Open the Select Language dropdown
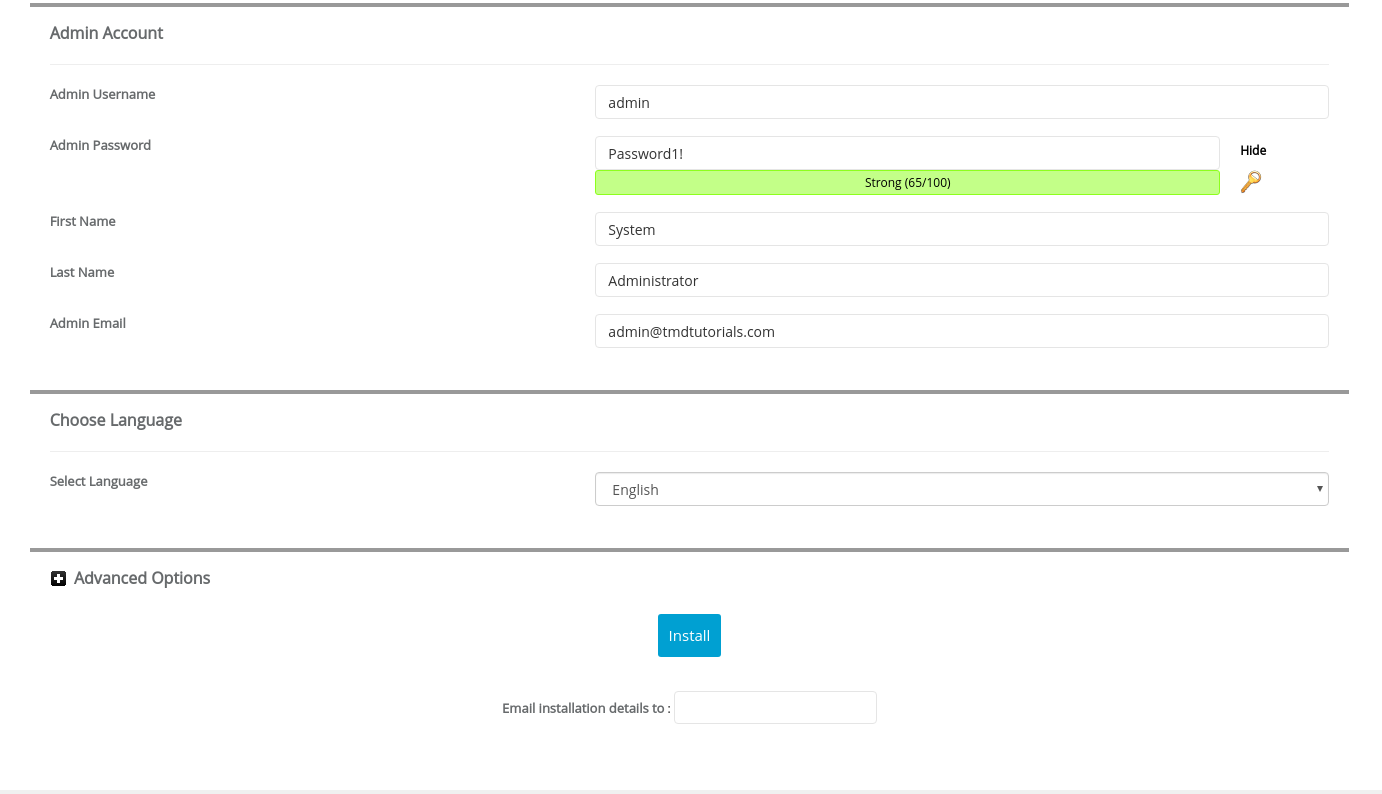This screenshot has width=1382, height=794. click(961, 488)
